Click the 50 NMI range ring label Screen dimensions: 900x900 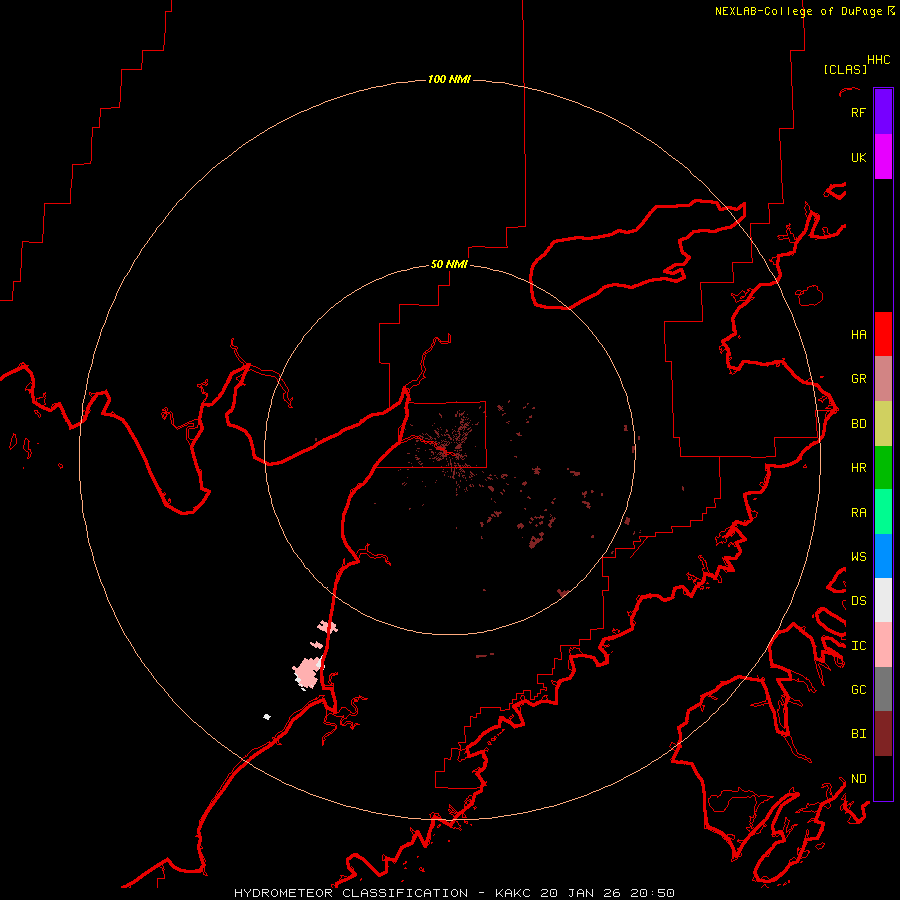tap(449, 264)
